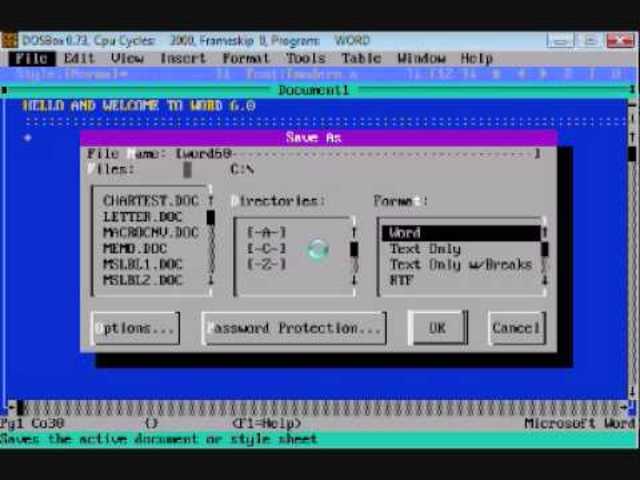Confirm save with OK button
This screenshot has height=480, width=640.
(x=438, y=328)
